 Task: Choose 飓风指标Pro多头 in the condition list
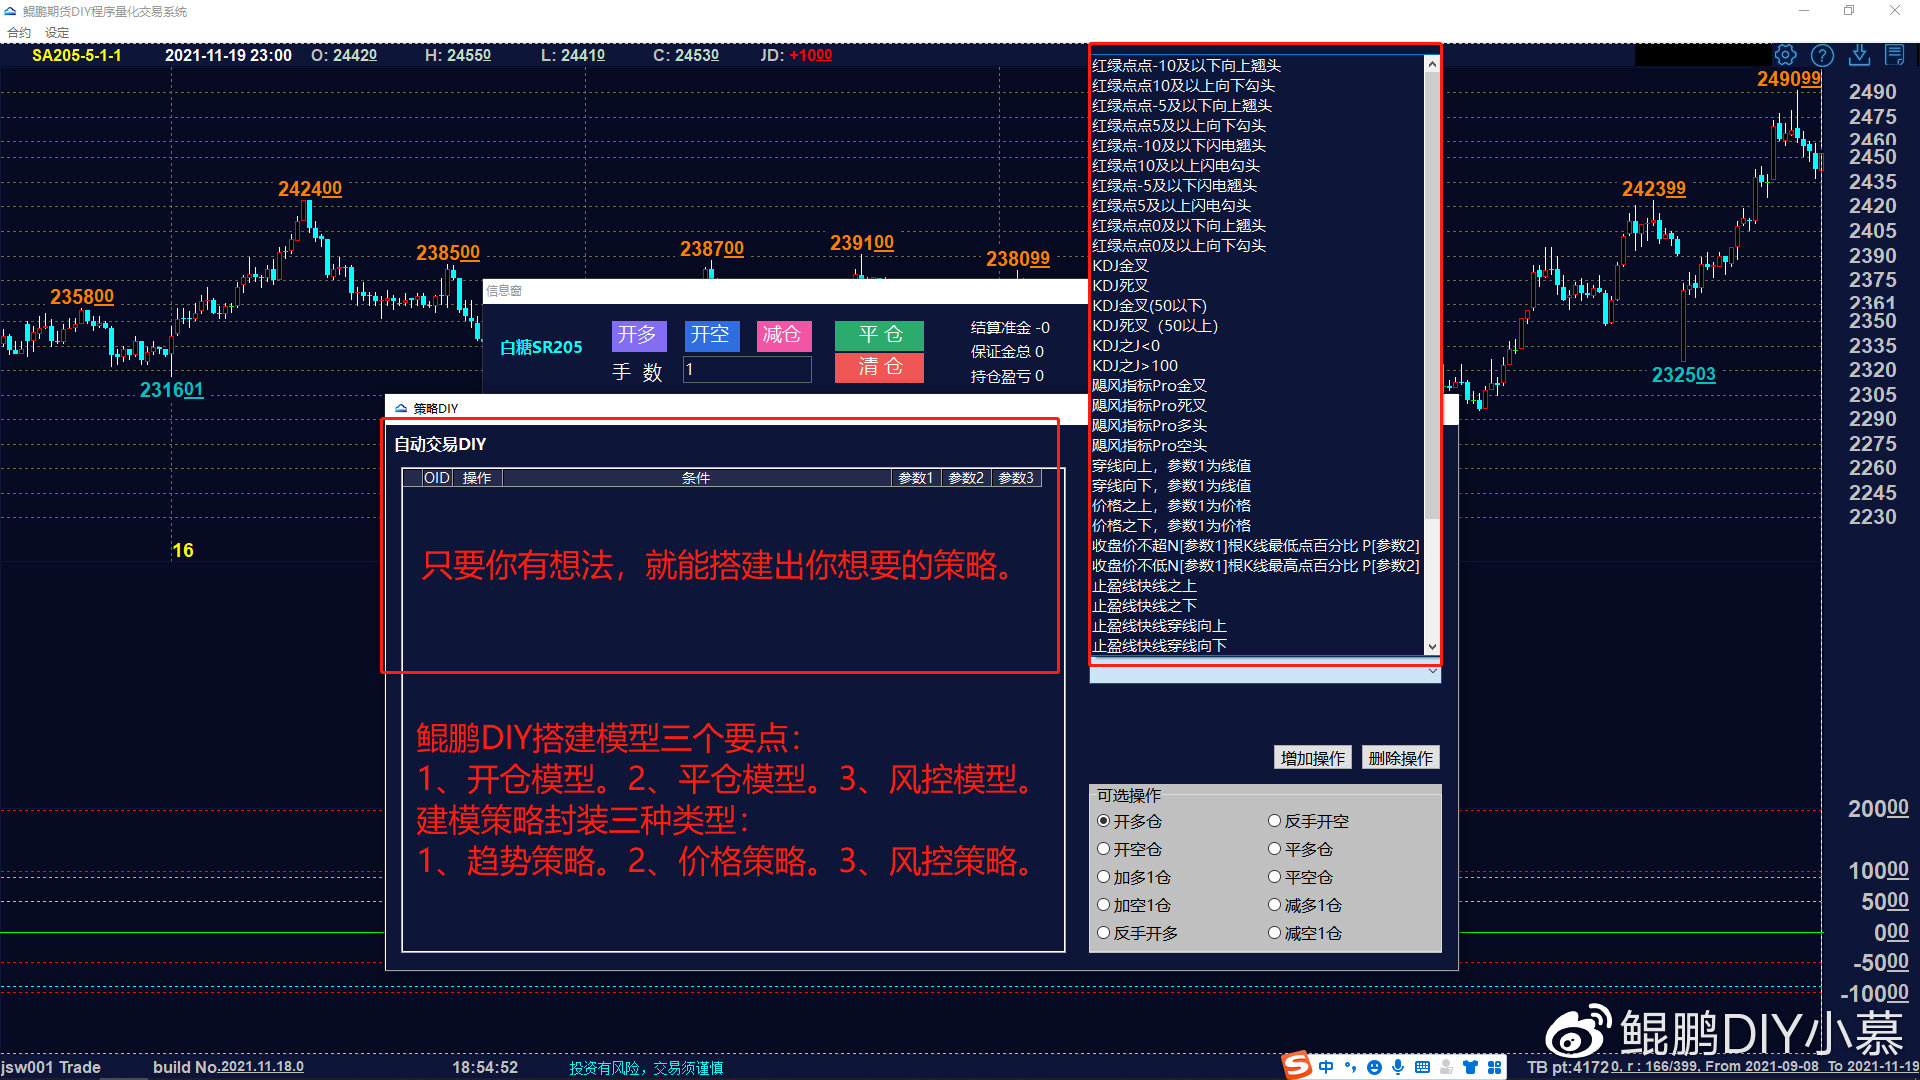click(1149, 426)
